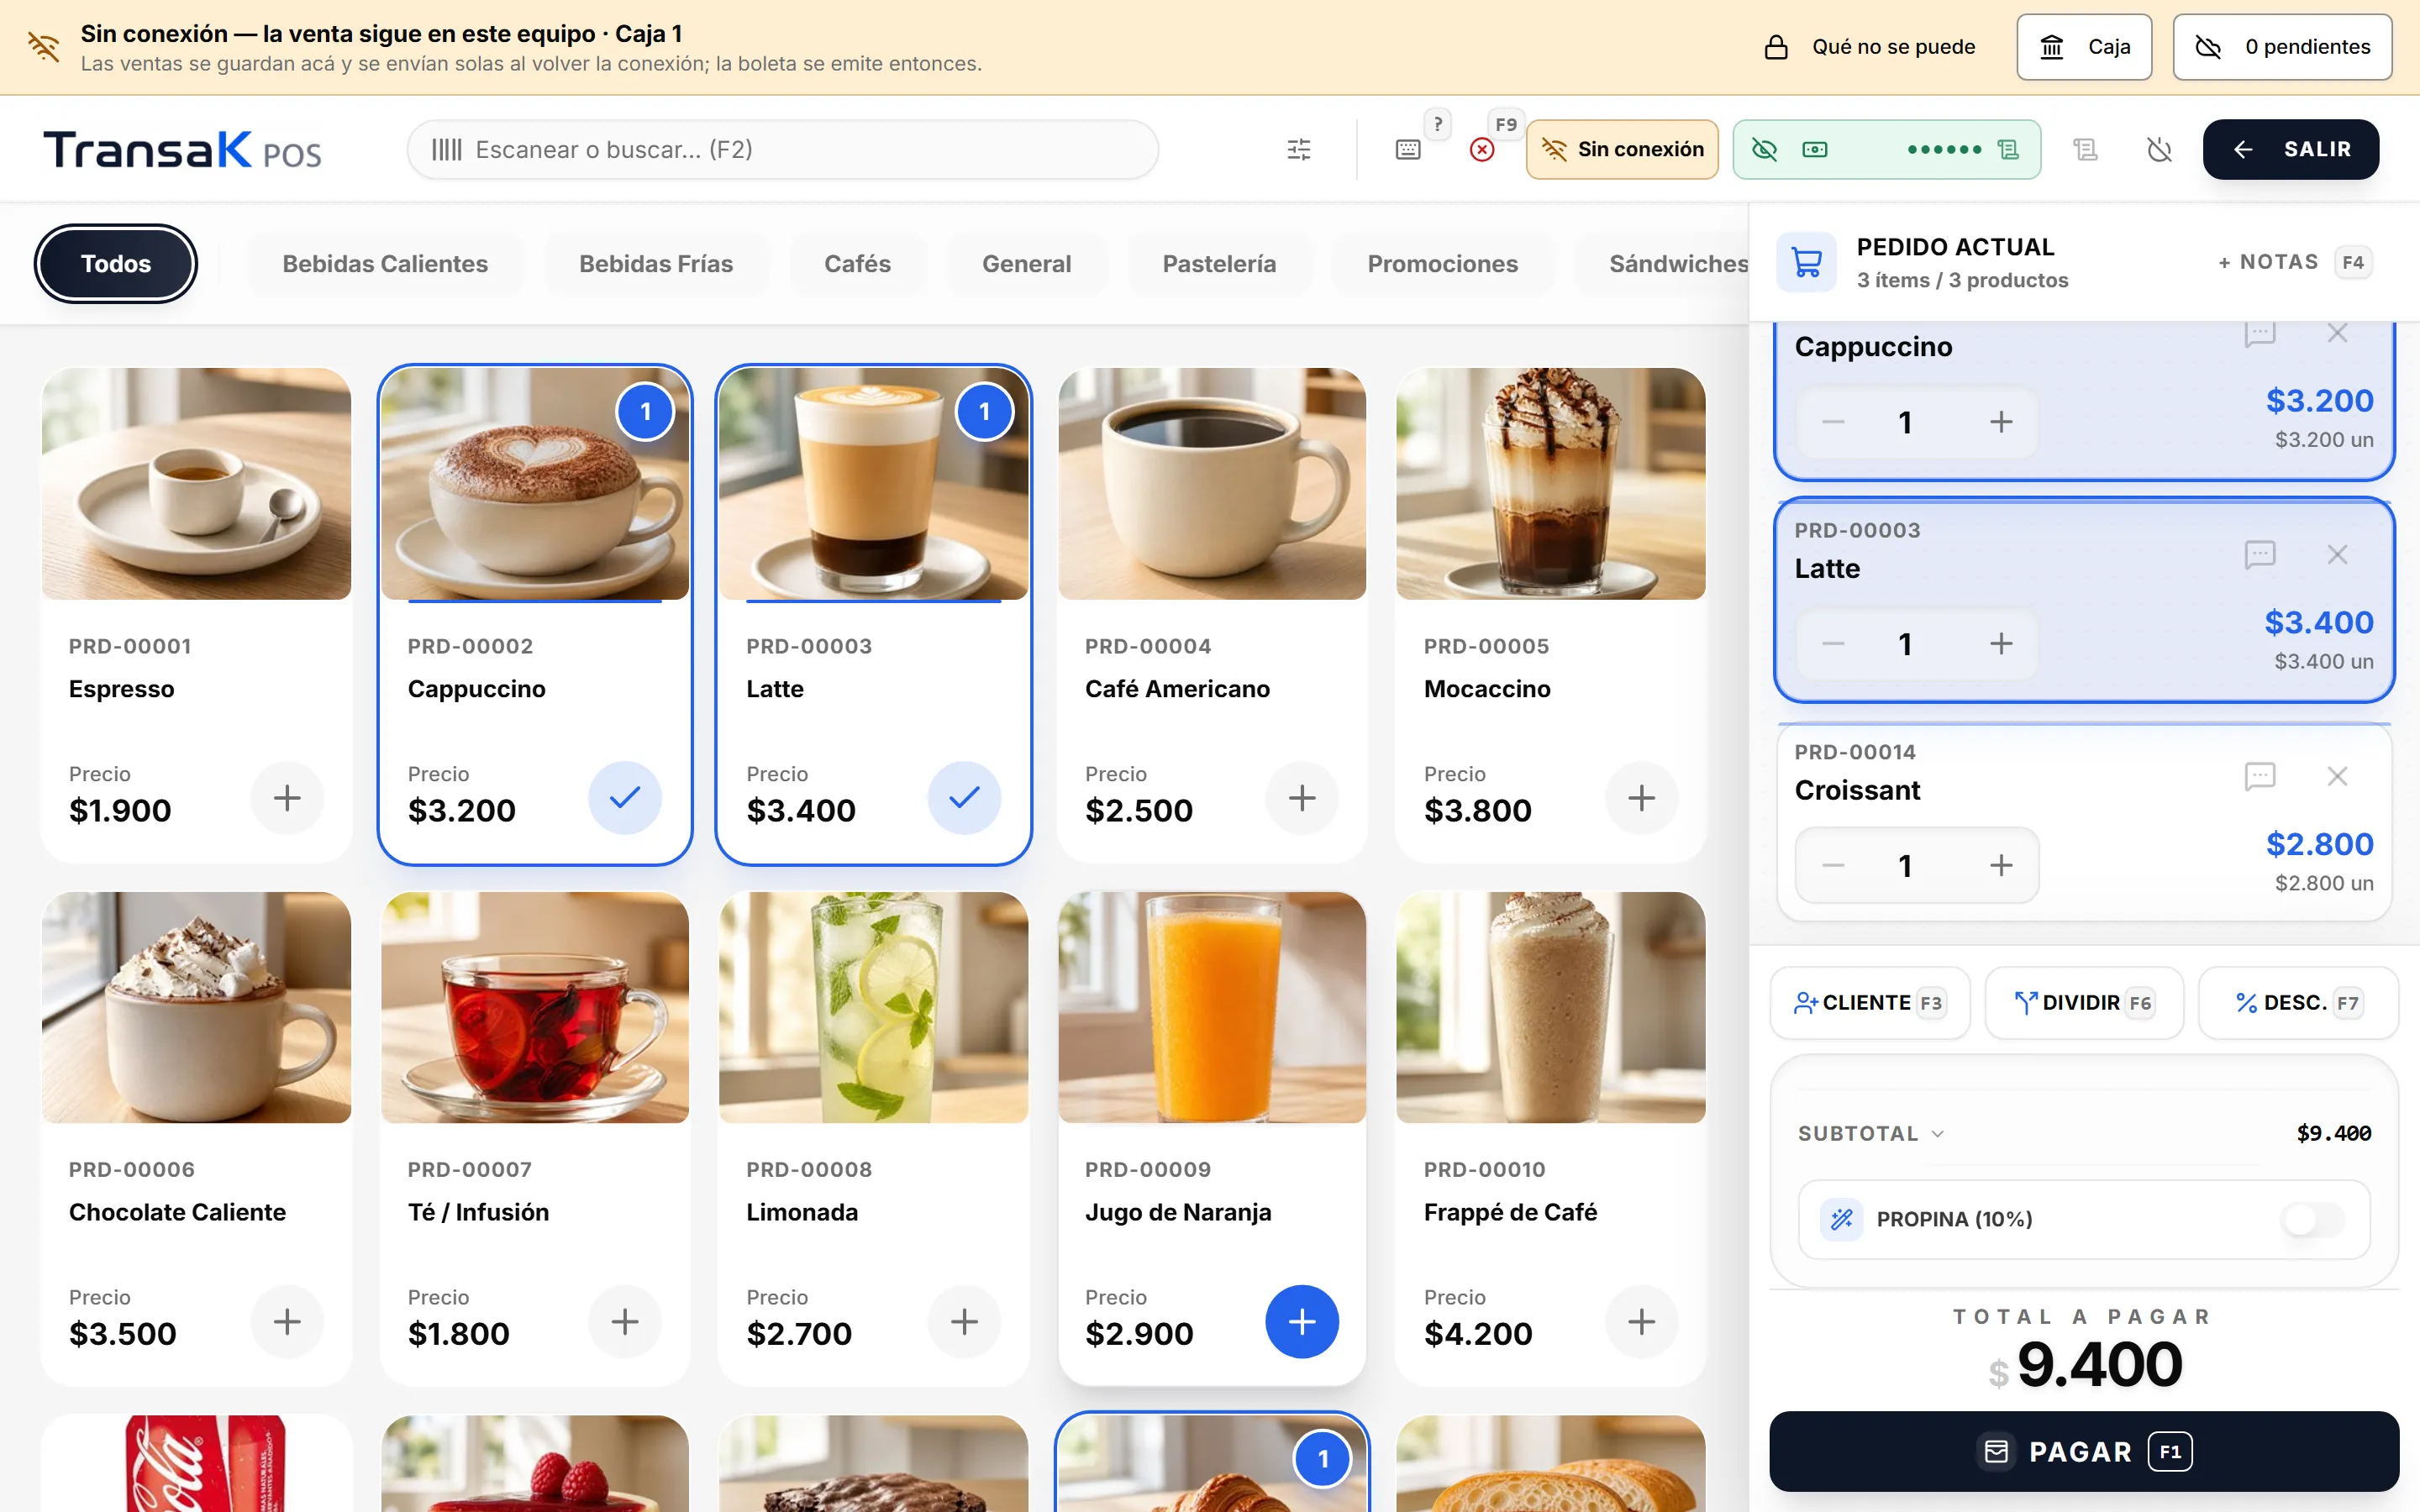Switch to the Bebidas Calientes category

click(x=385, y=264)
